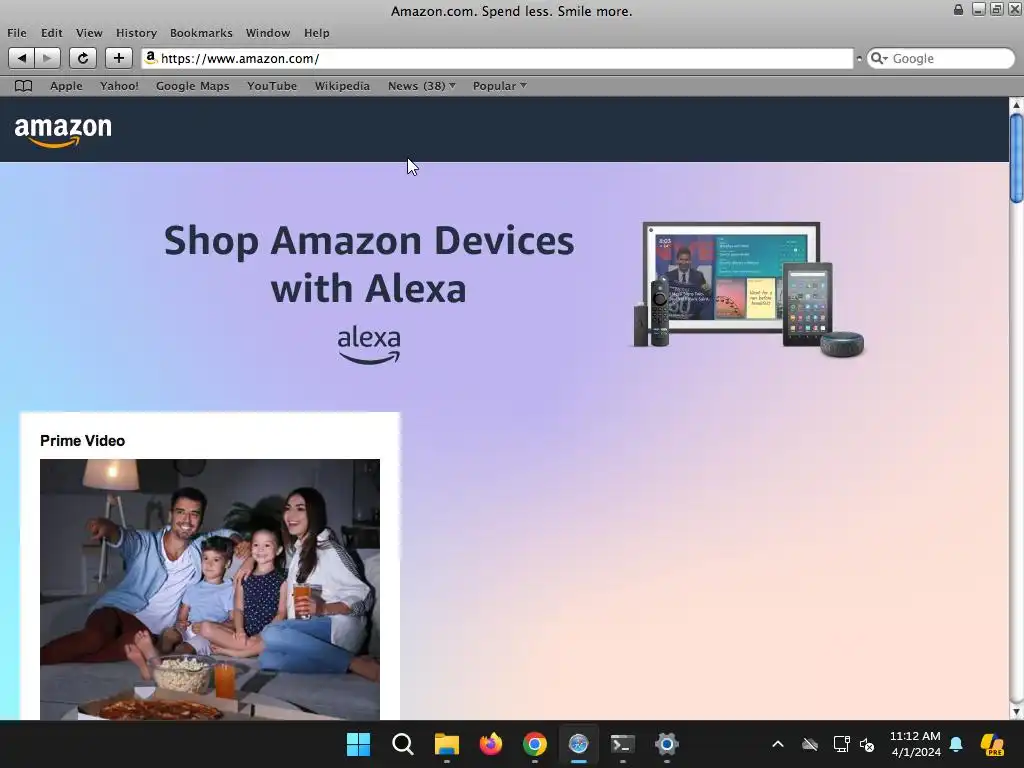Expand the News (38) bookmark folder

(422, 86)
